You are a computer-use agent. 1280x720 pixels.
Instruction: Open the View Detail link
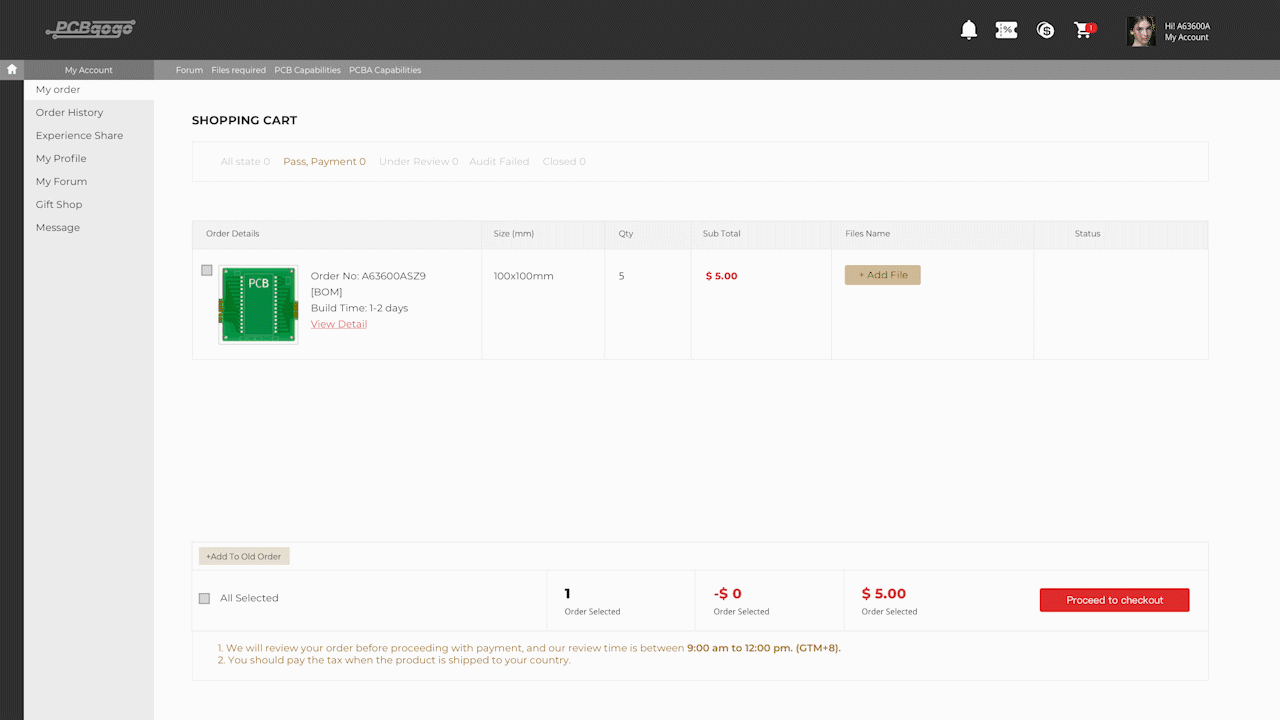tap(339, 324)
